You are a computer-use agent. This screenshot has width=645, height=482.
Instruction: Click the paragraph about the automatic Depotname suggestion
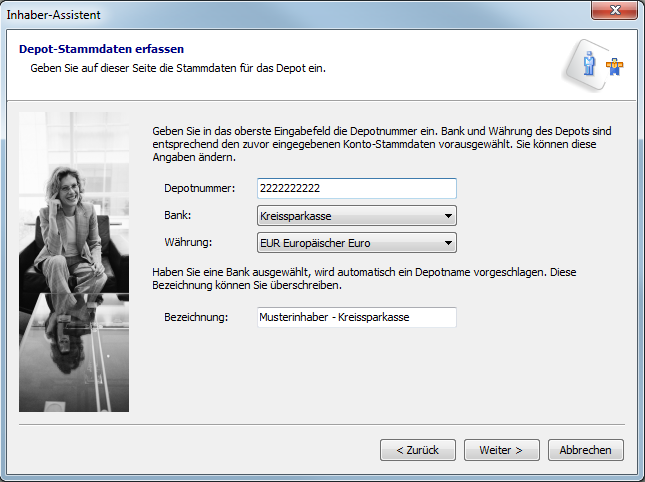(363, 278)
